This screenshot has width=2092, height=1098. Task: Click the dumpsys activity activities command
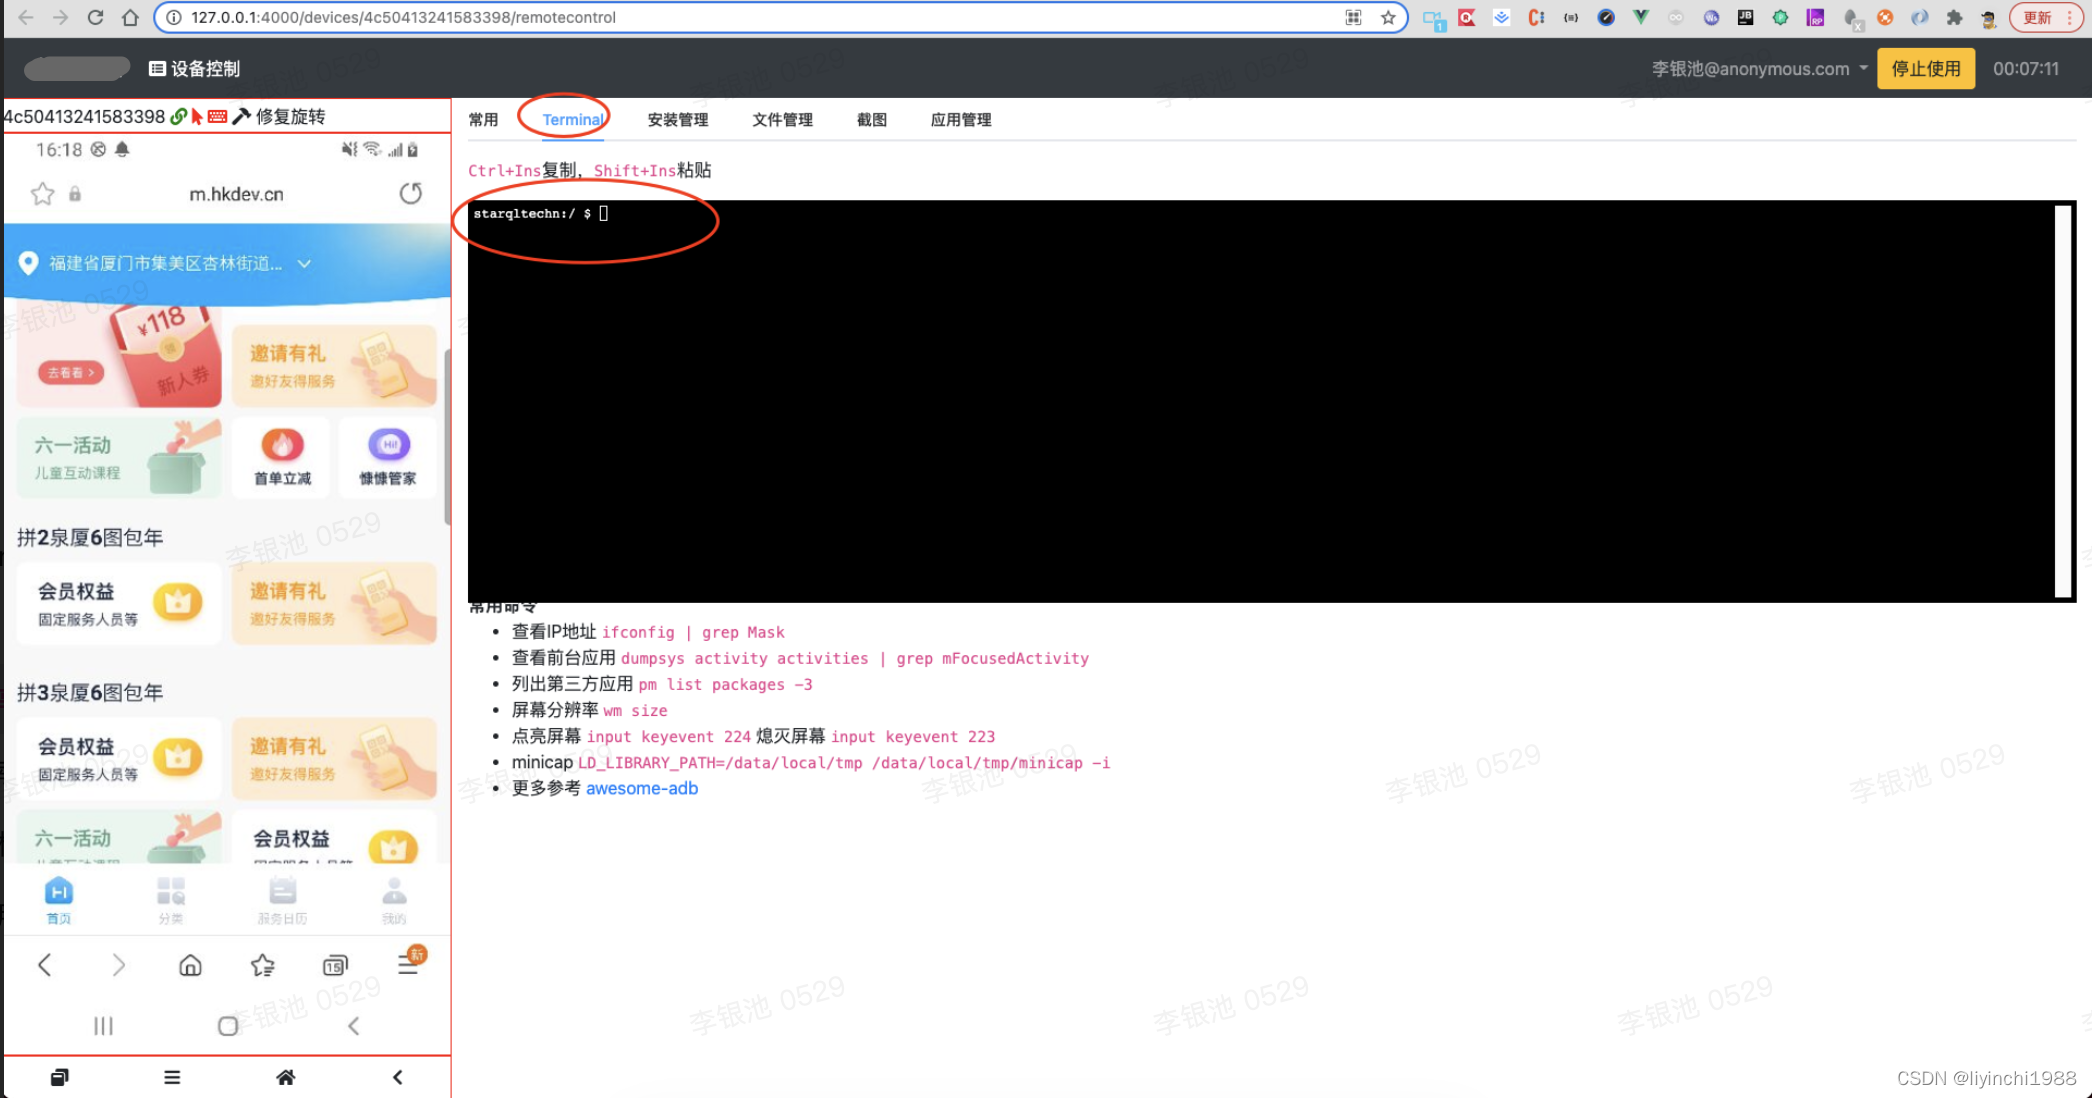[855, 658]
